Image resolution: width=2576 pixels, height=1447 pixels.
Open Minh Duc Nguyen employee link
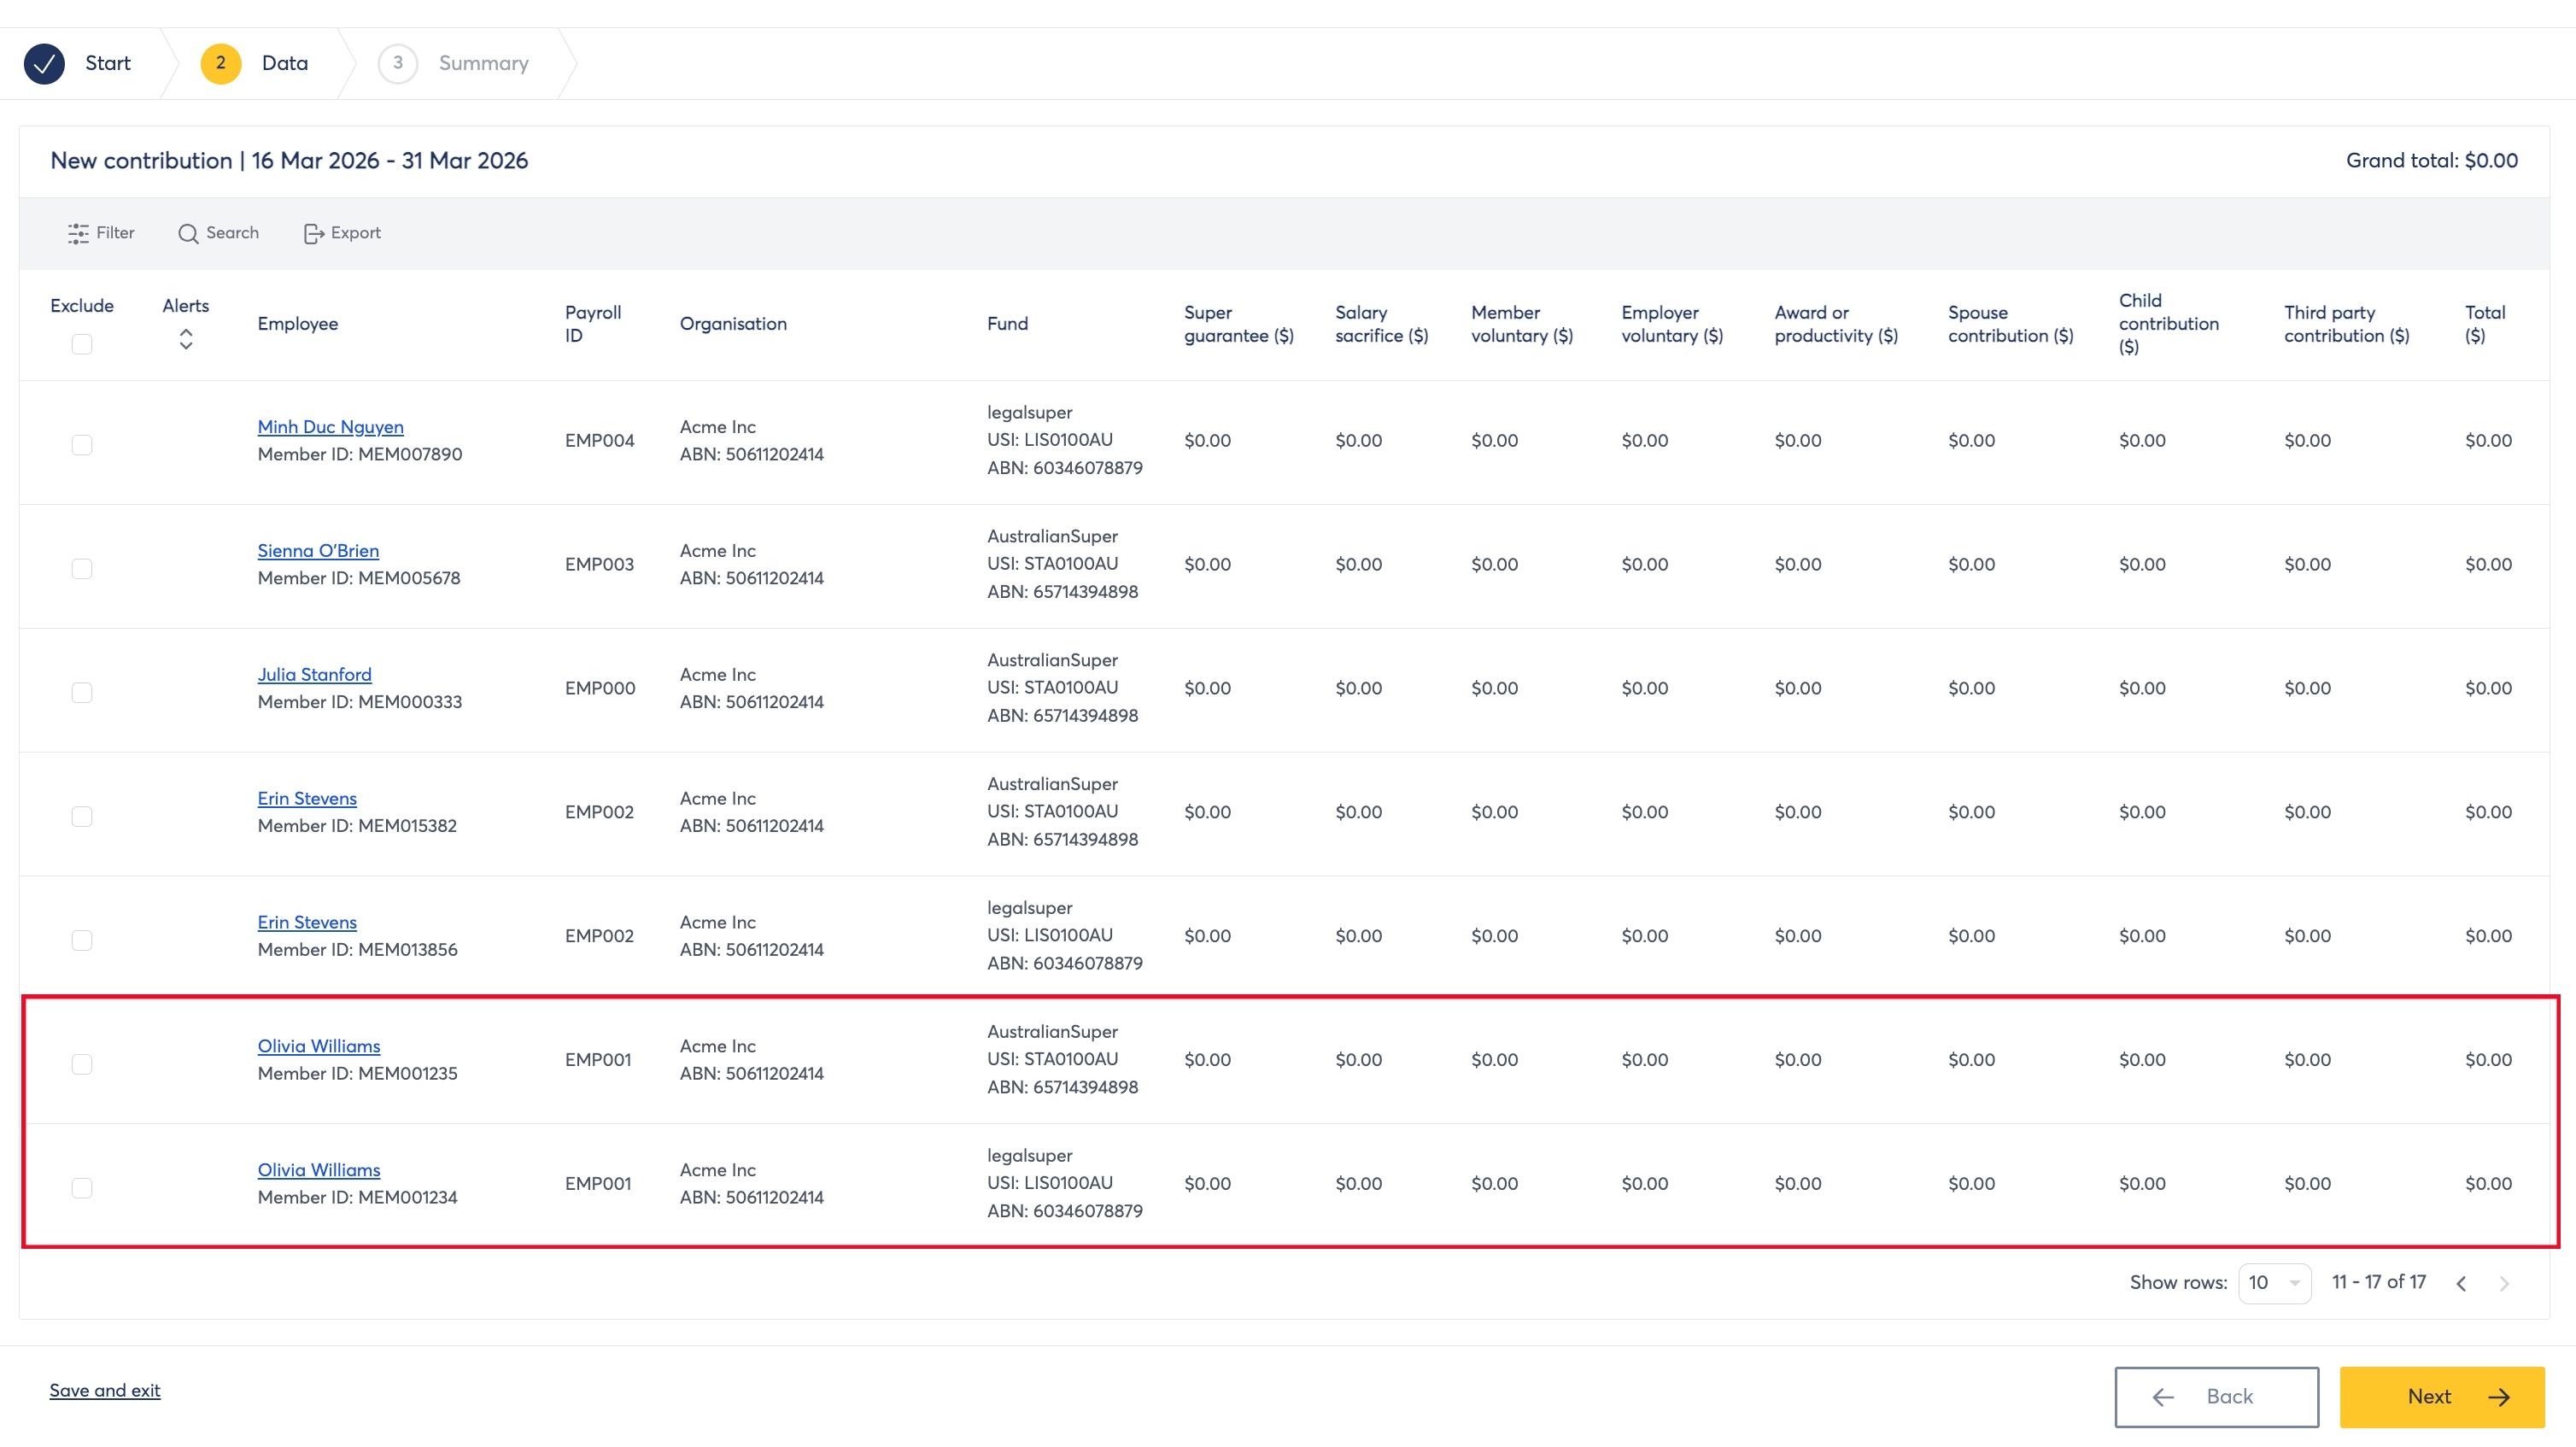click(331, 427)
